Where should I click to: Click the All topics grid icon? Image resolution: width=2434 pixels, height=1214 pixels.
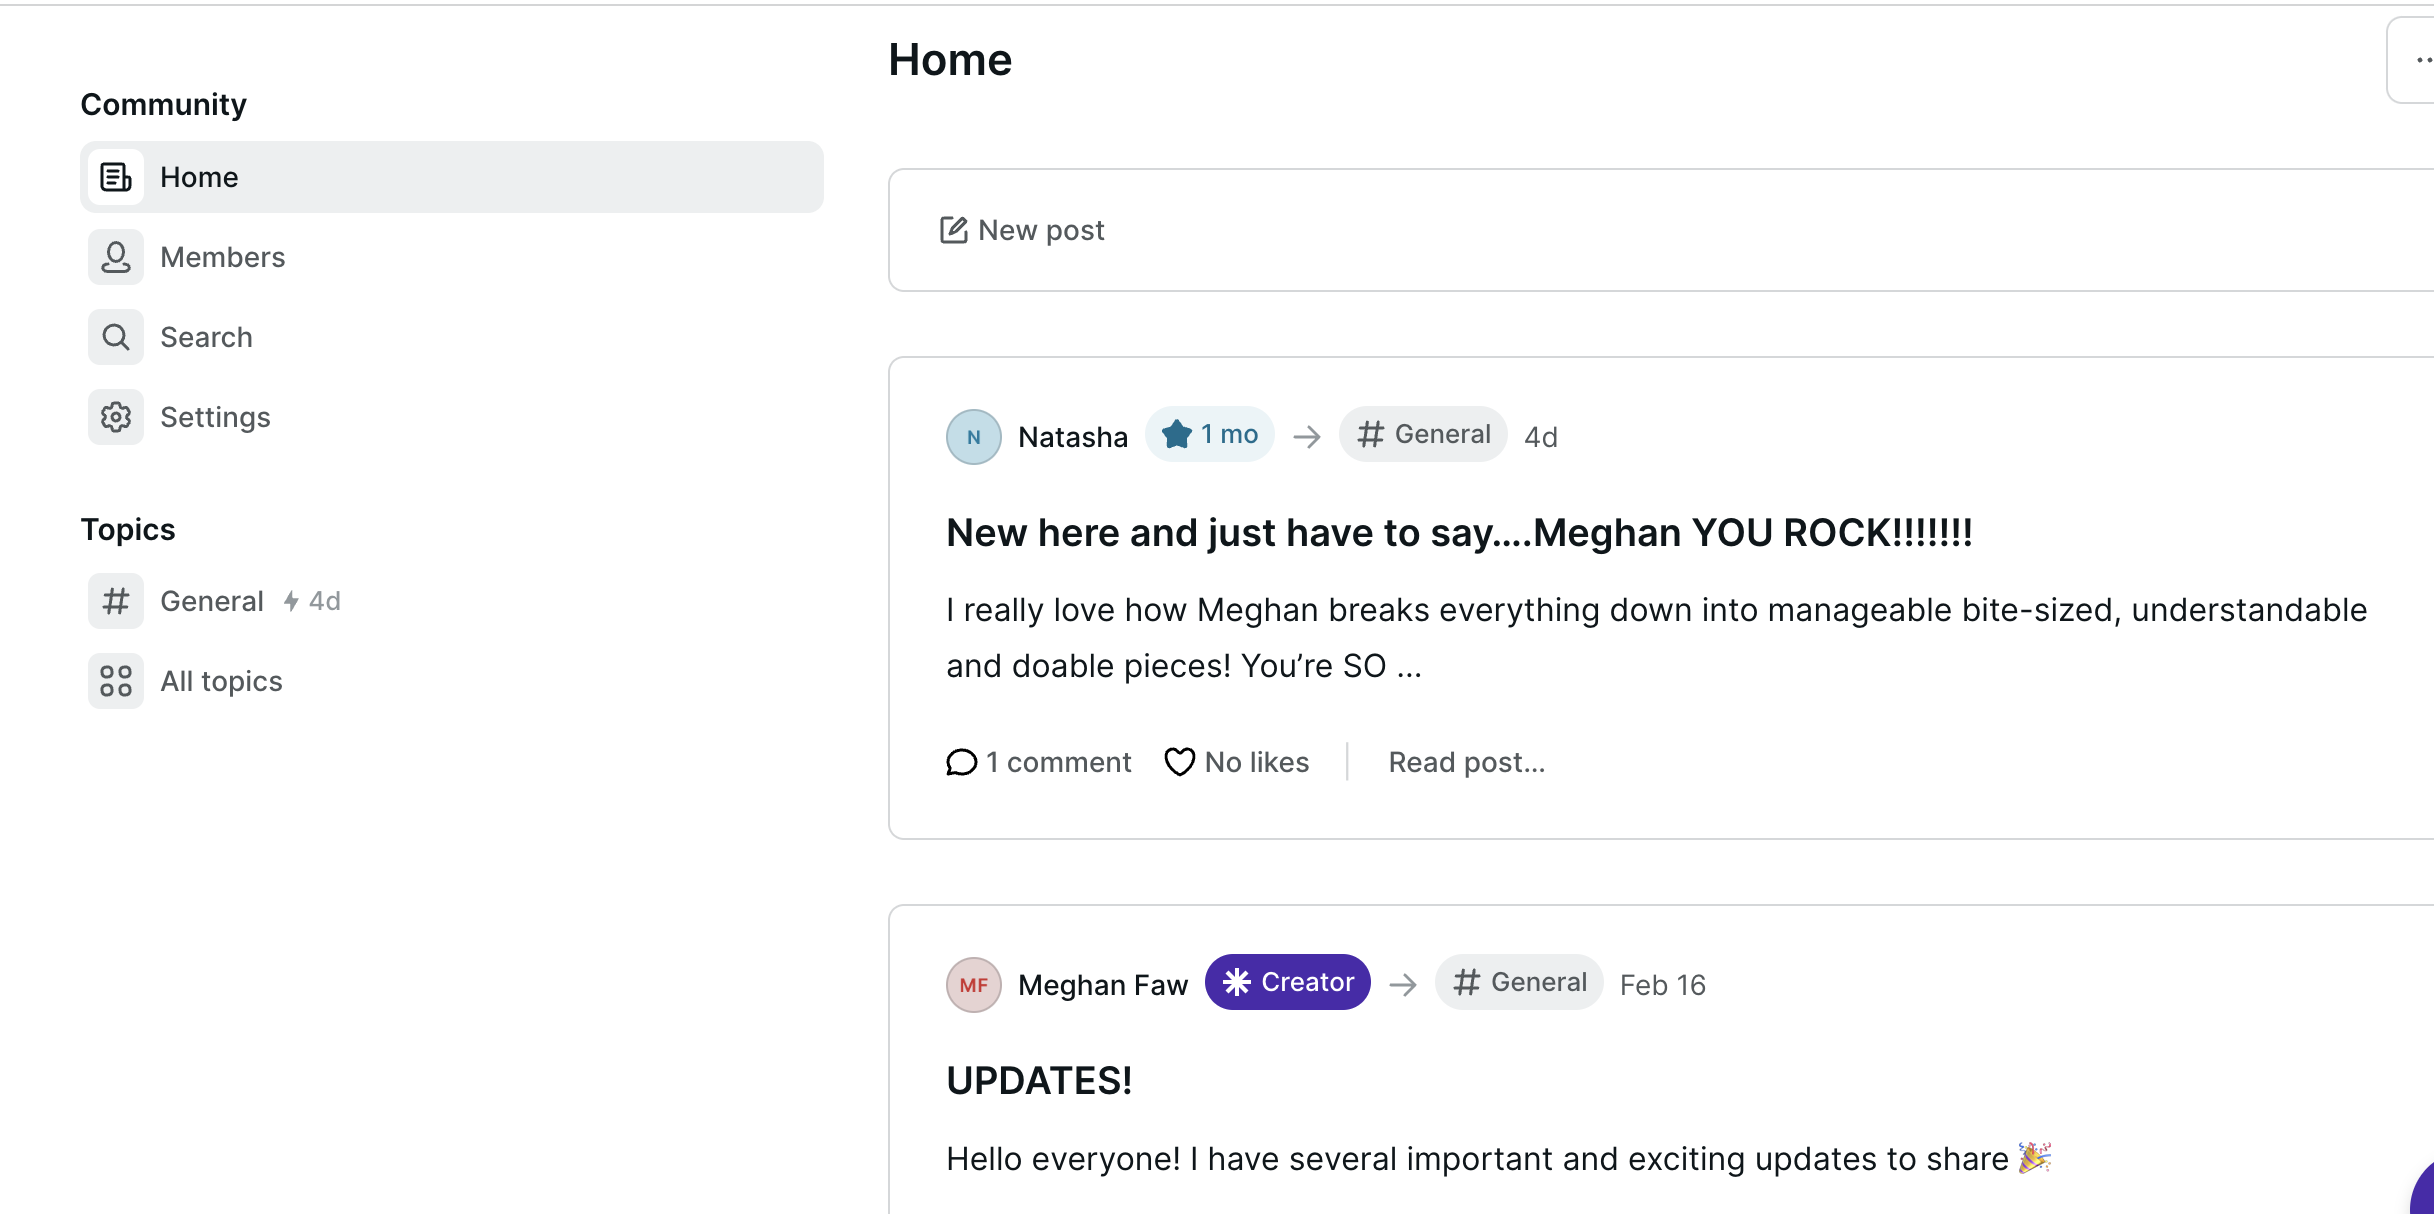pos(116,681)
